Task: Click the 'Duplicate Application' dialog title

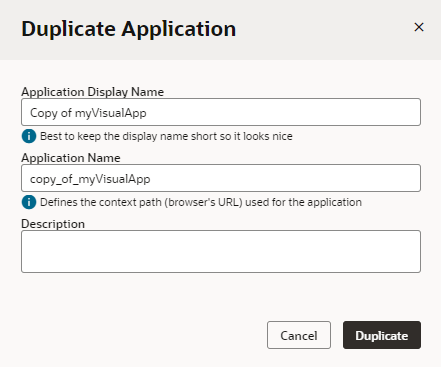Action: [129, 29]
